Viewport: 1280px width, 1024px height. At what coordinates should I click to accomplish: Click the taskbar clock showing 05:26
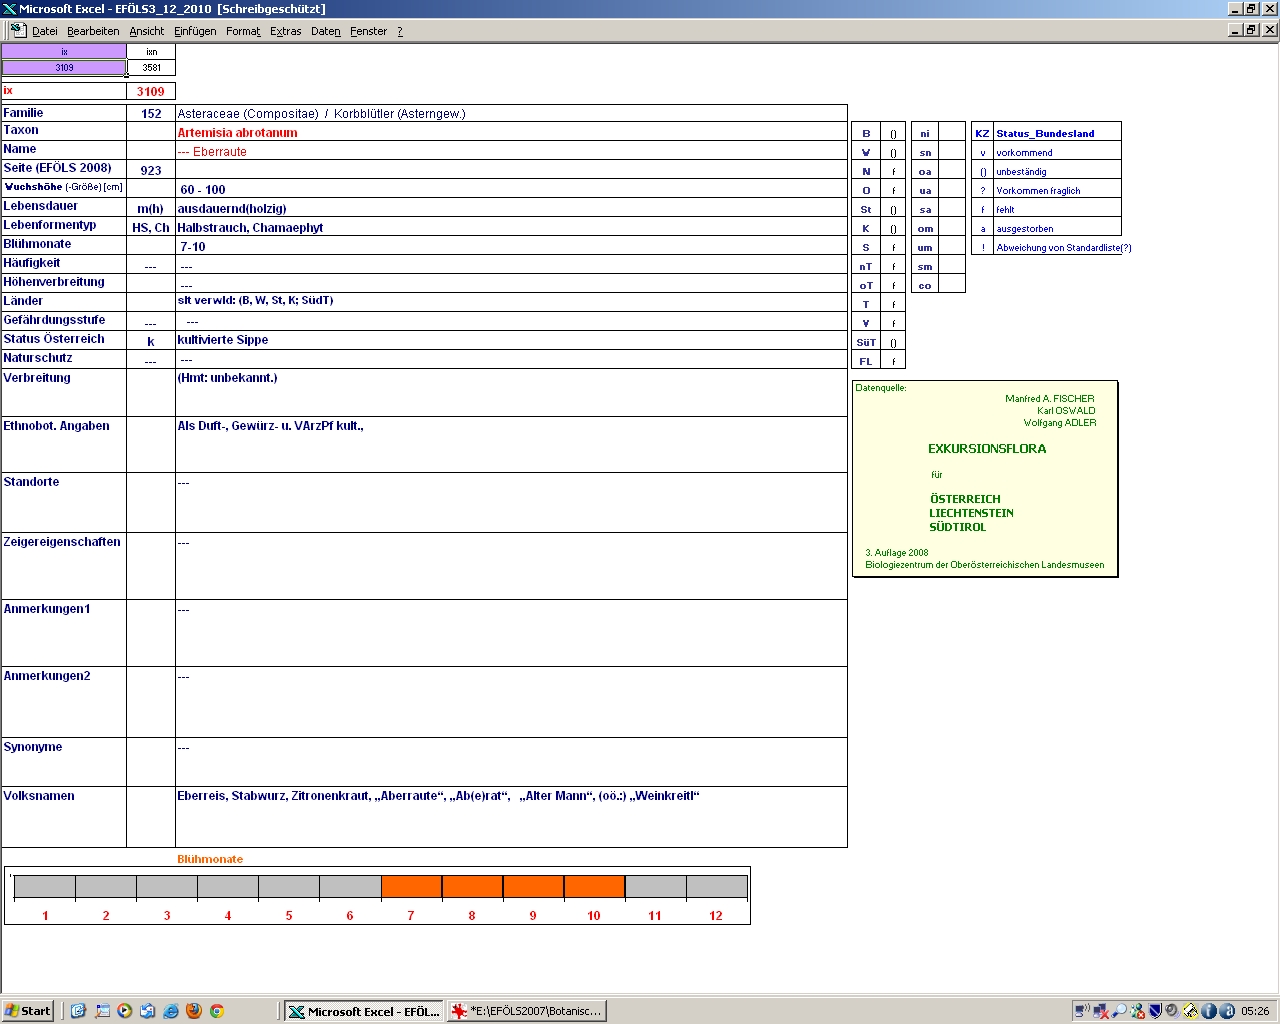pyautogui.click(x=1255, y=1011)
